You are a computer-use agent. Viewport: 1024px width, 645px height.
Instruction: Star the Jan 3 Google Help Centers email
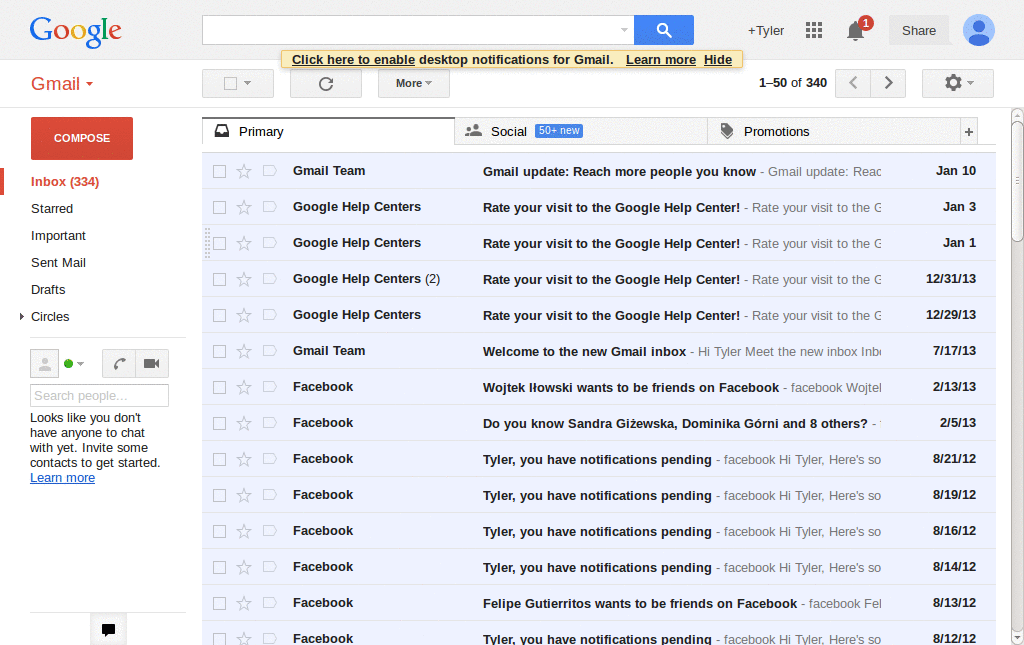pos(244,207)
